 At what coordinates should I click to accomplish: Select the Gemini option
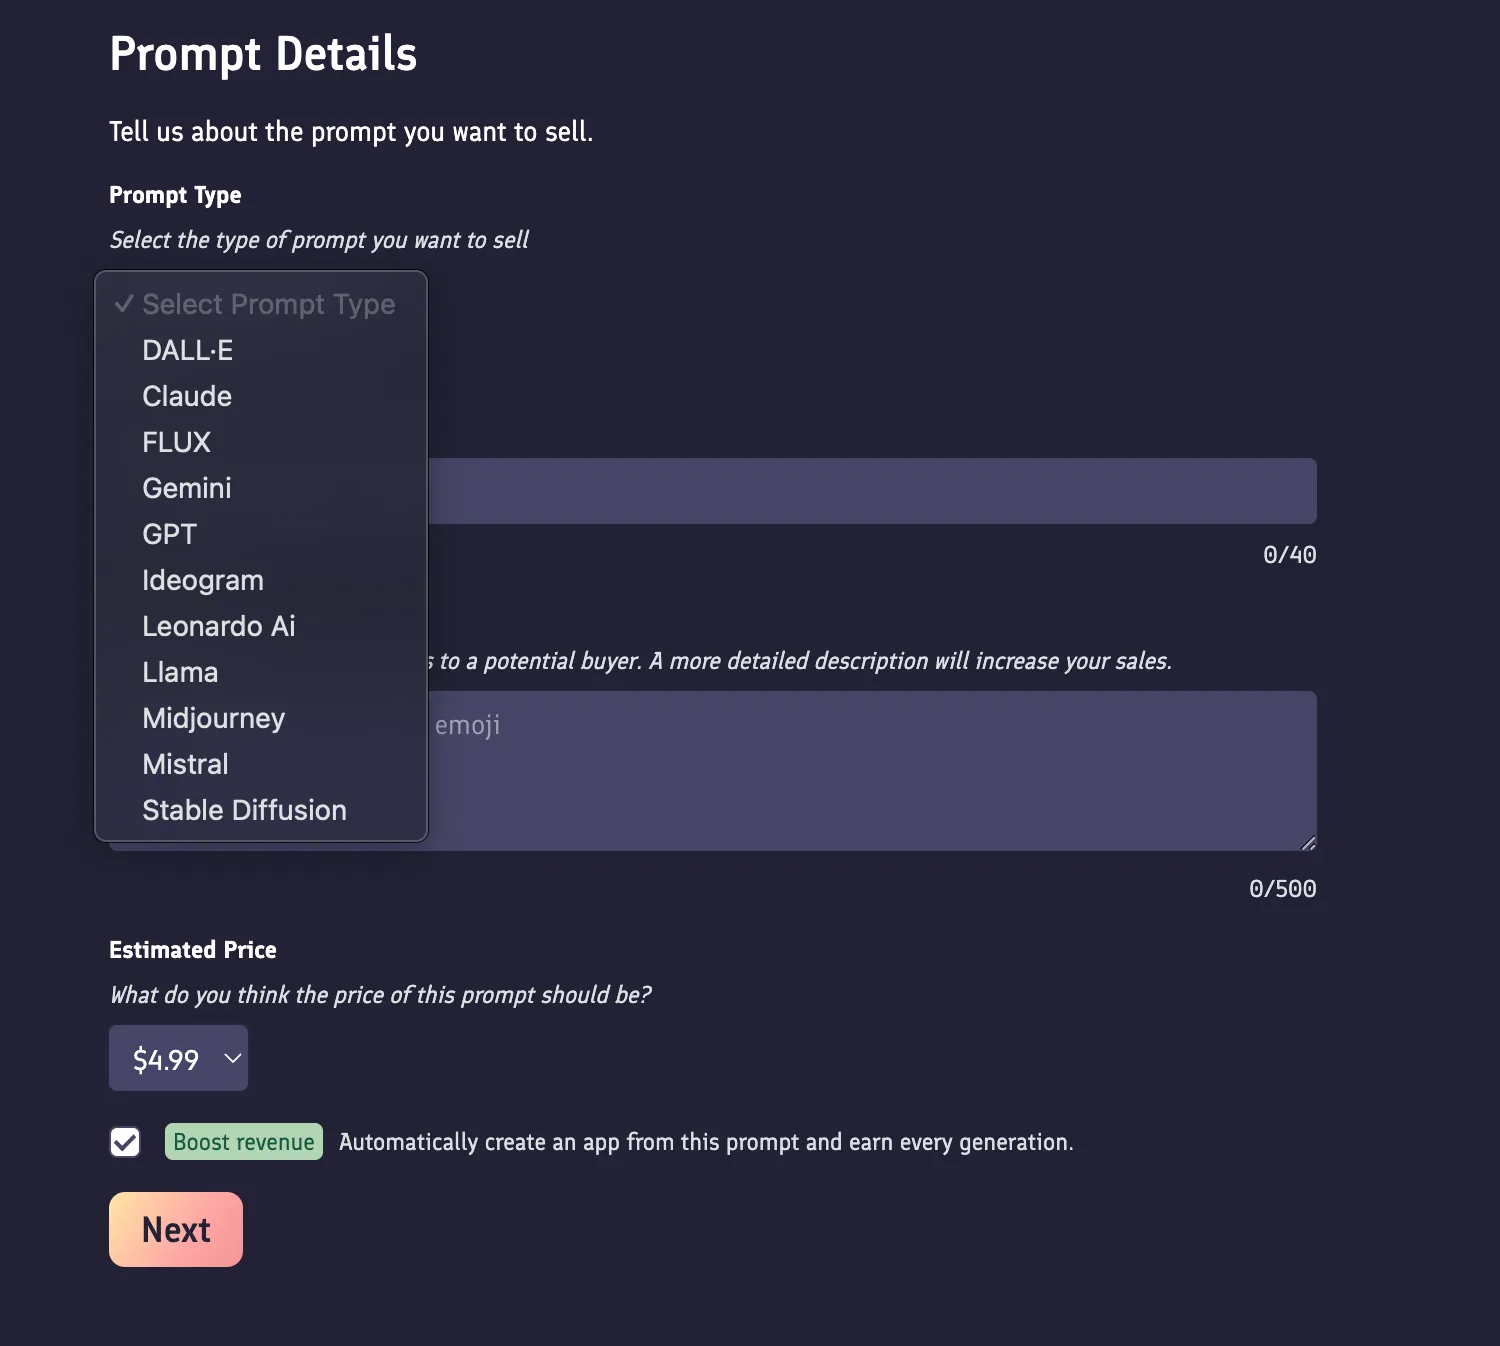(x=187, y=488)
